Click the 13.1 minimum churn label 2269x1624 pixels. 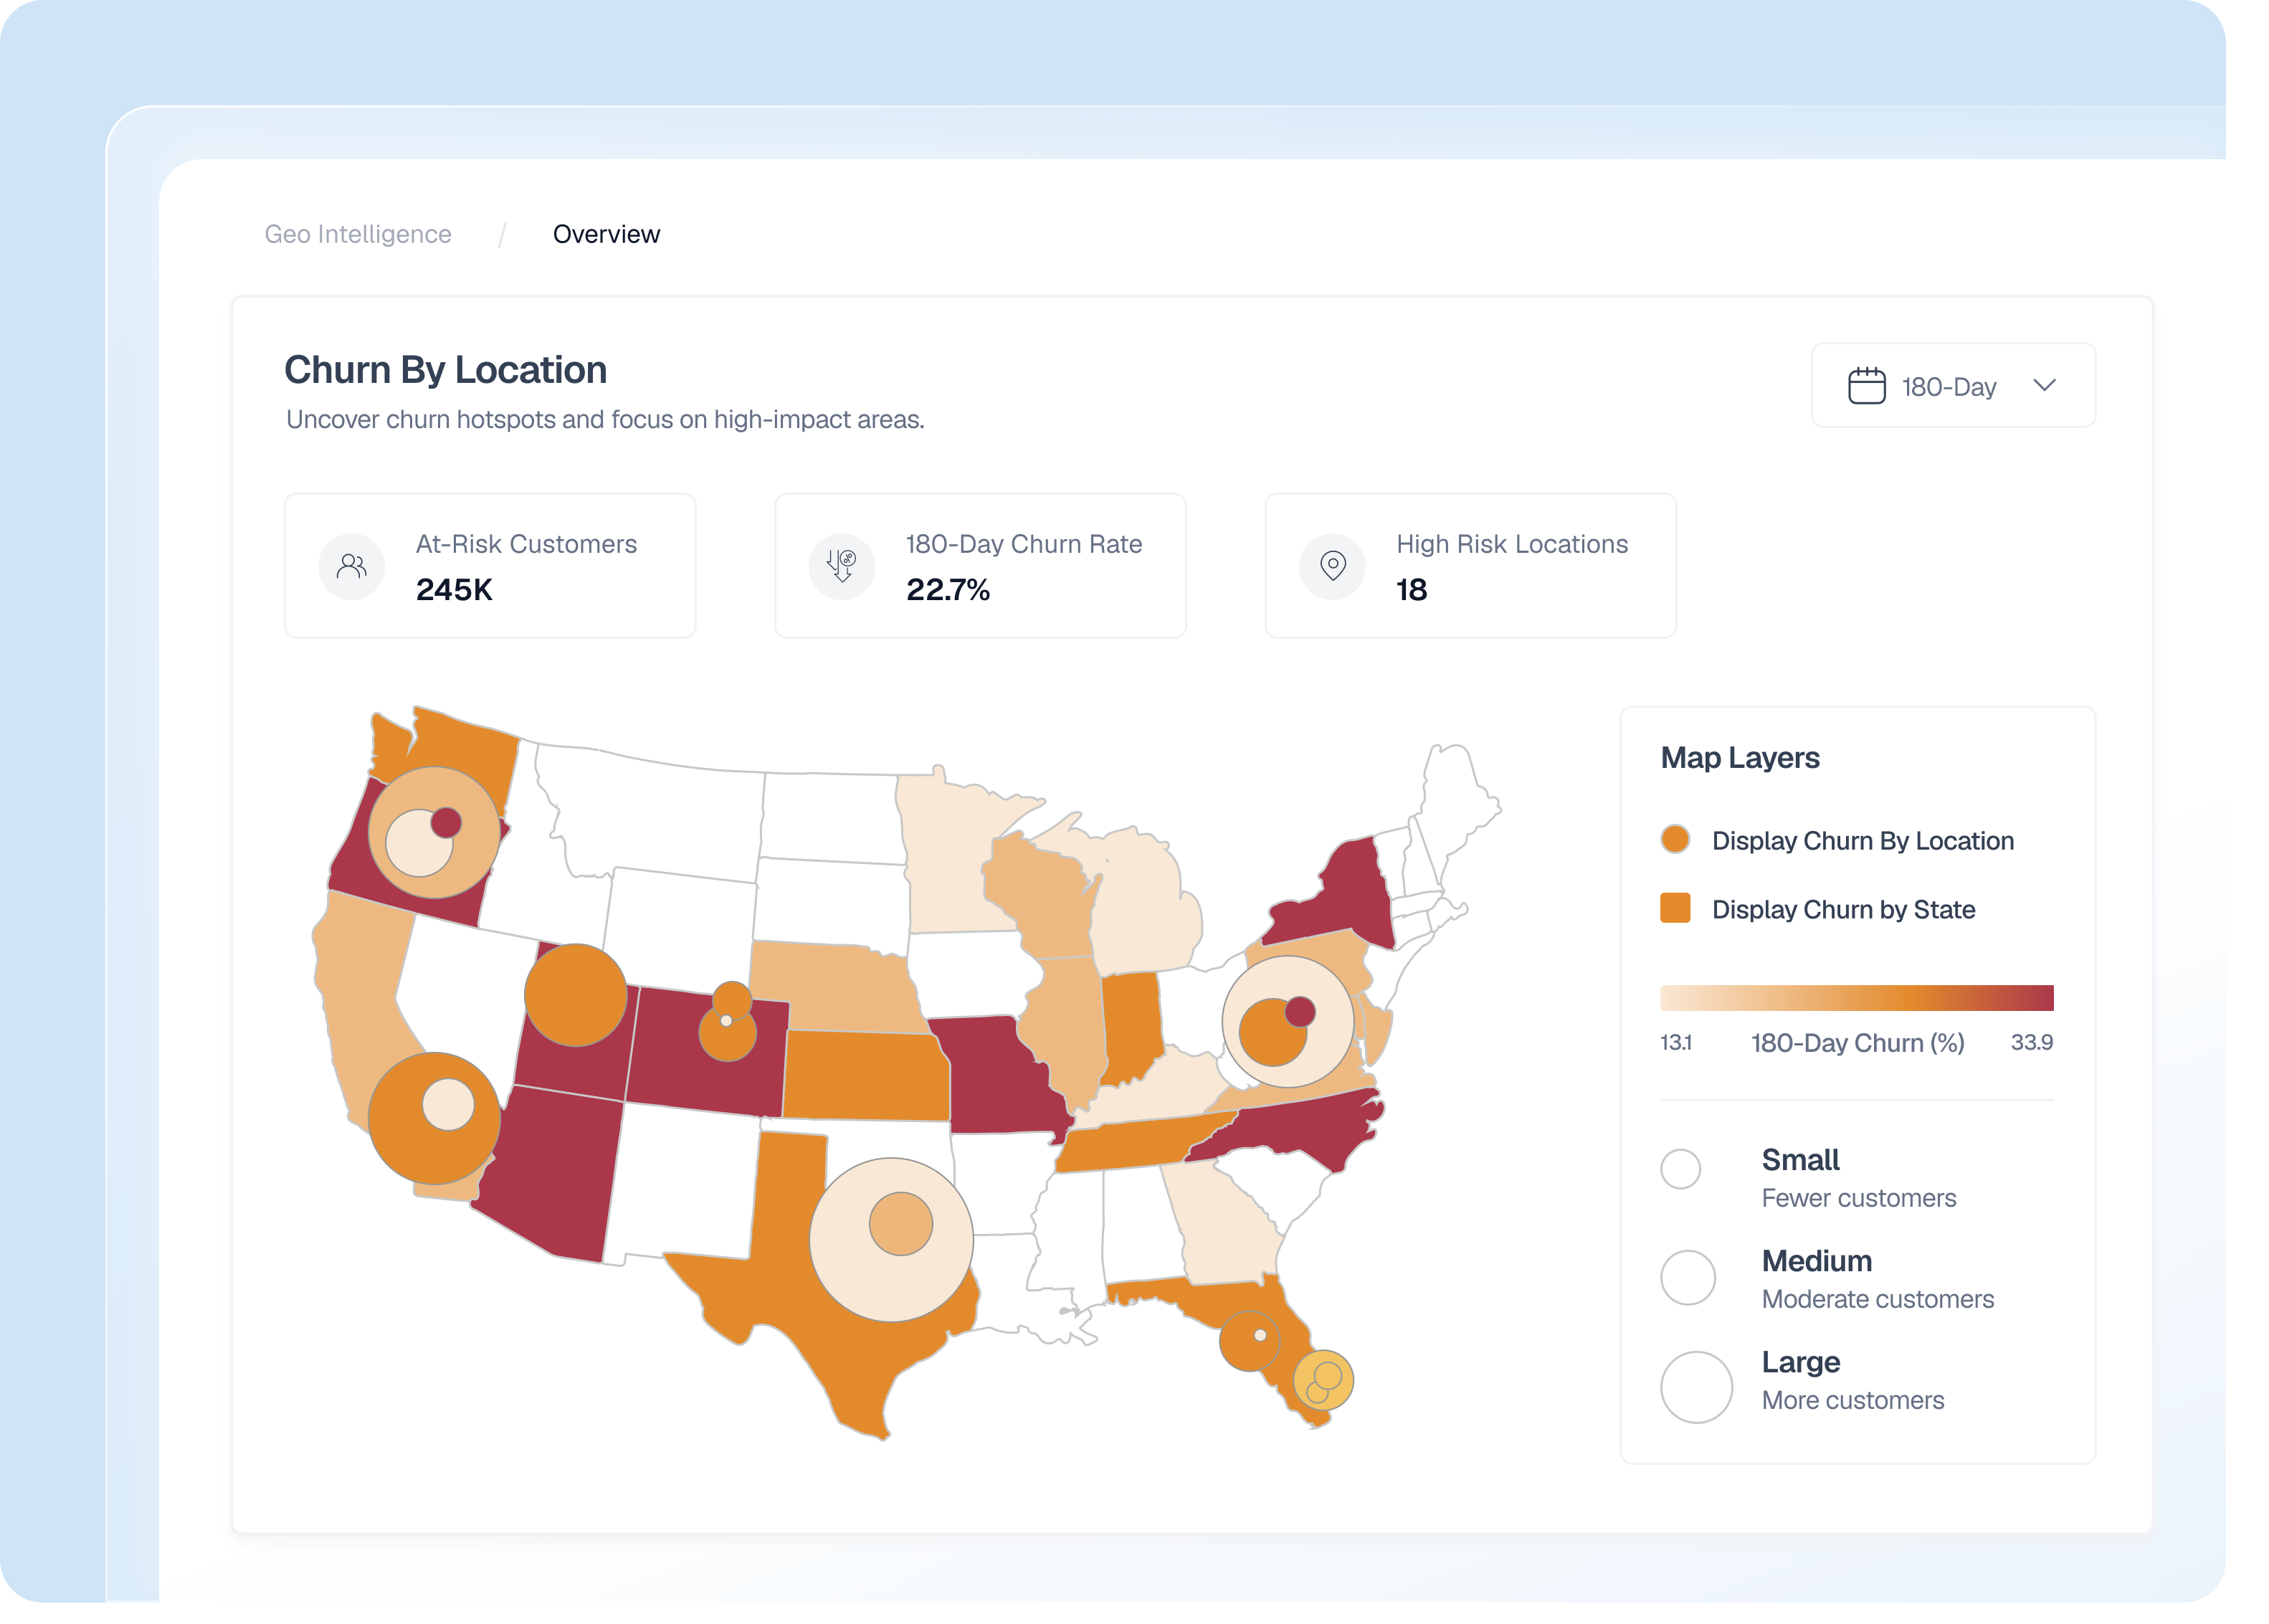coord(1676,1042)
